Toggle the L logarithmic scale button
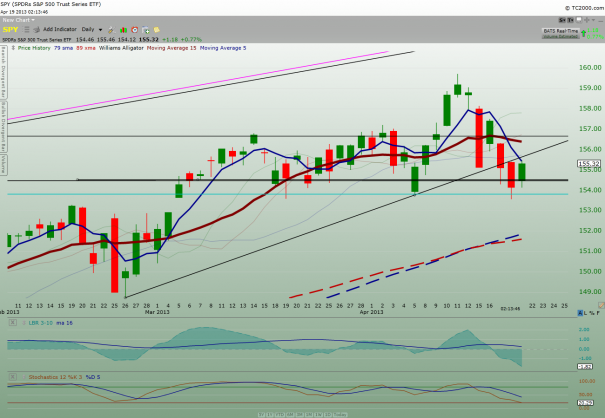Viewport: 605px width, 418px height. [x=586, y=313]
